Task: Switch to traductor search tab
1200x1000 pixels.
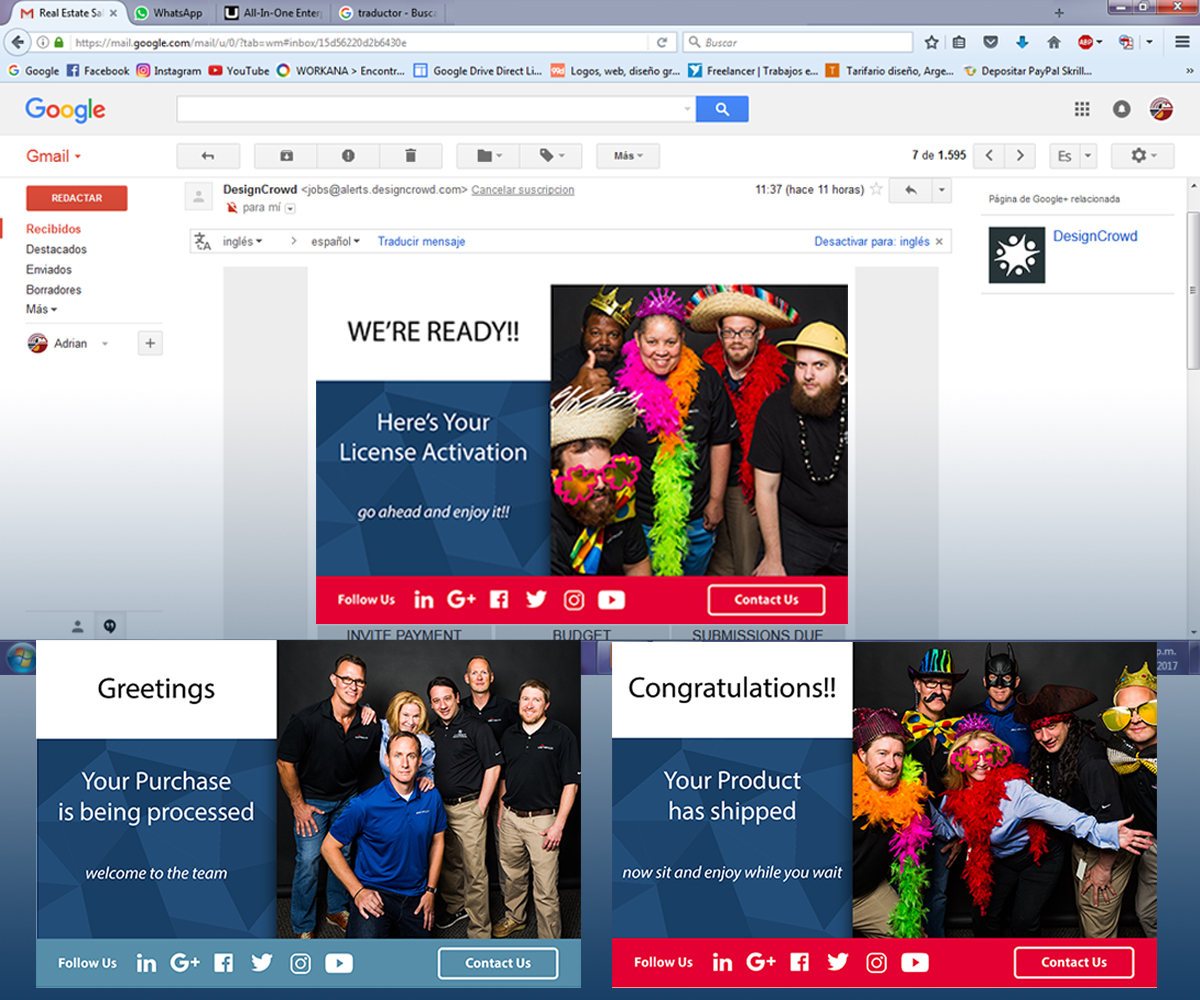Action: (x=386, y=13)
